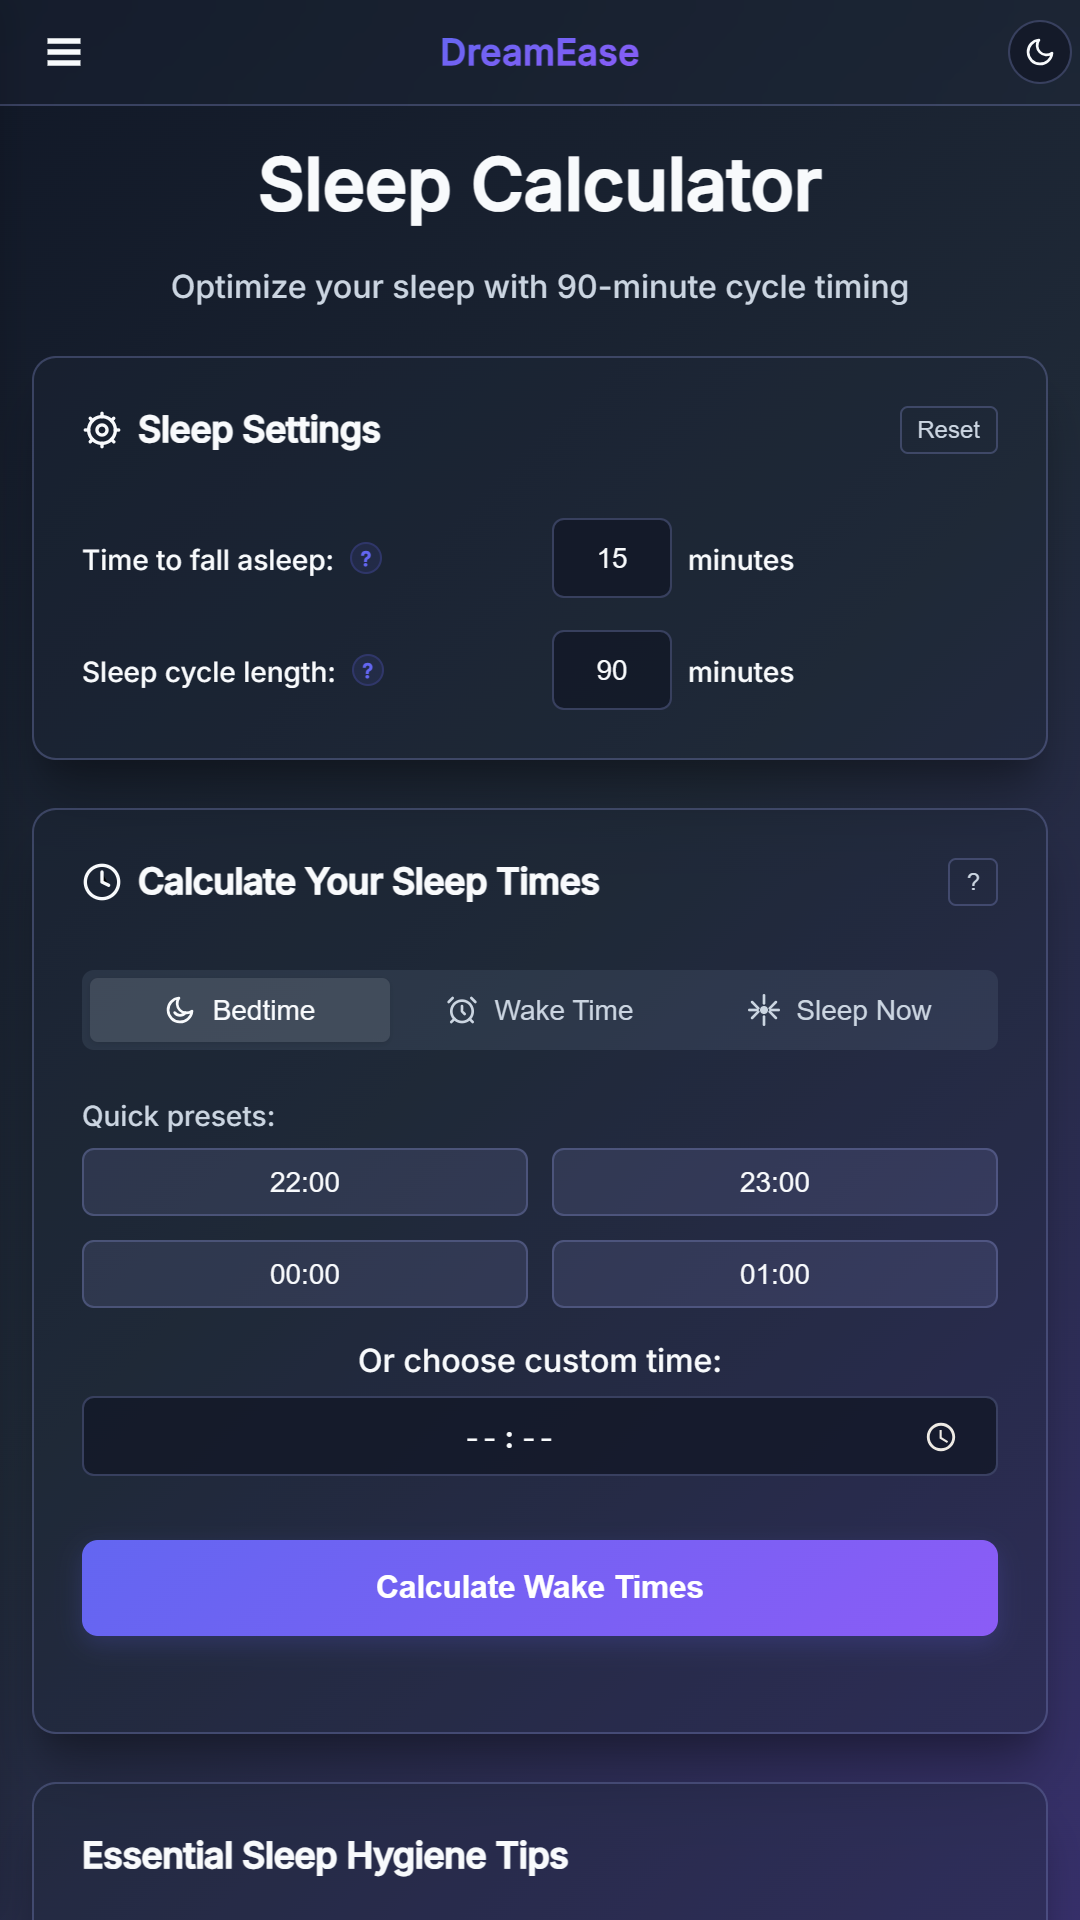1080x1920 pixels.
Task: Switch to the Sleep Now tab
Action: click(x=840, y=1010)
